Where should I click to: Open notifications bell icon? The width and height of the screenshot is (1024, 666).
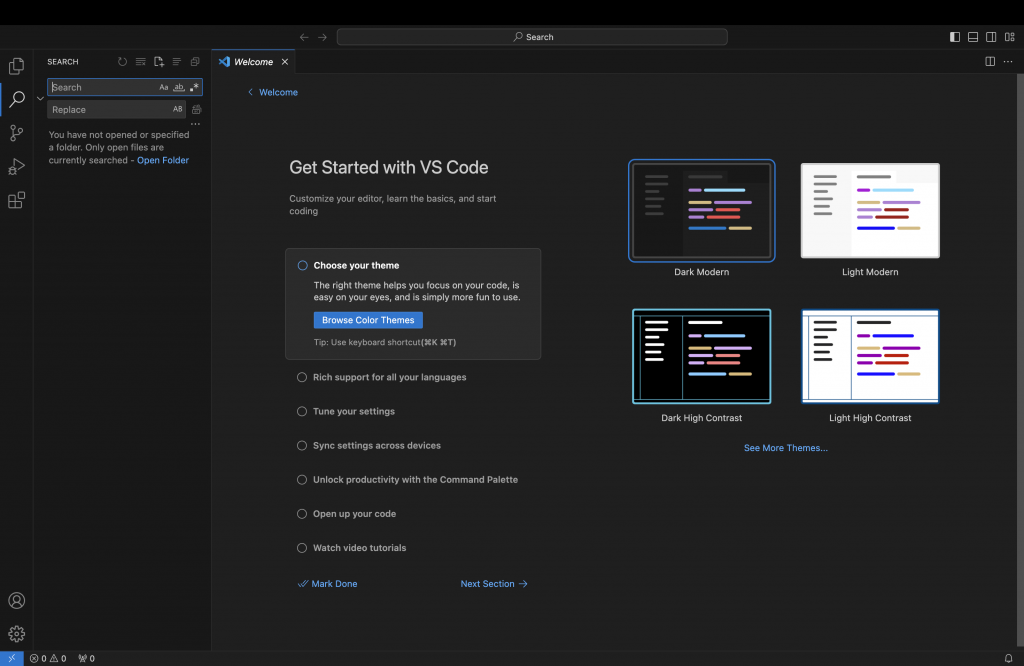(1008, 658)
